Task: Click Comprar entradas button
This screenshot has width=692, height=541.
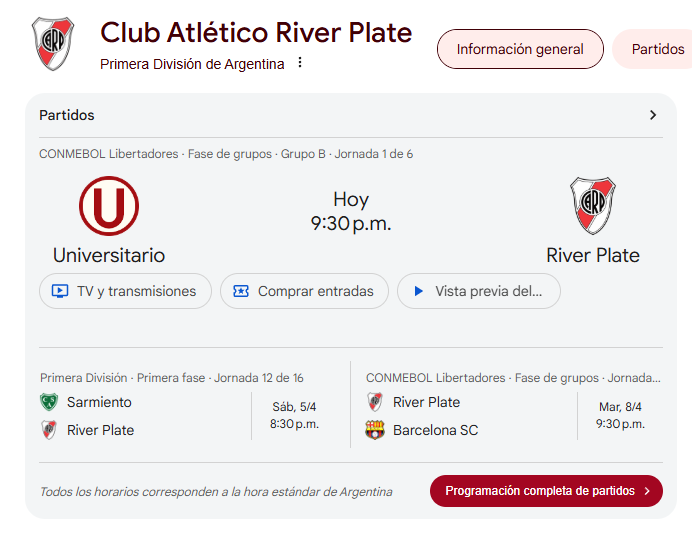Action: [305, 291]
